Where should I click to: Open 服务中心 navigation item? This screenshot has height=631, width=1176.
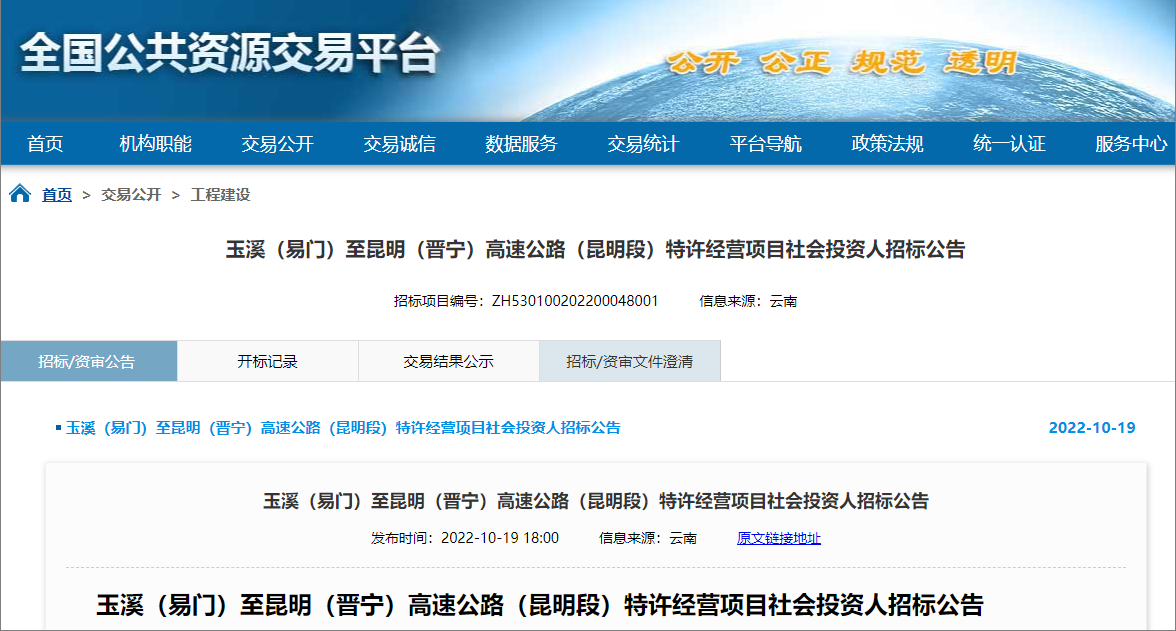1131,144
